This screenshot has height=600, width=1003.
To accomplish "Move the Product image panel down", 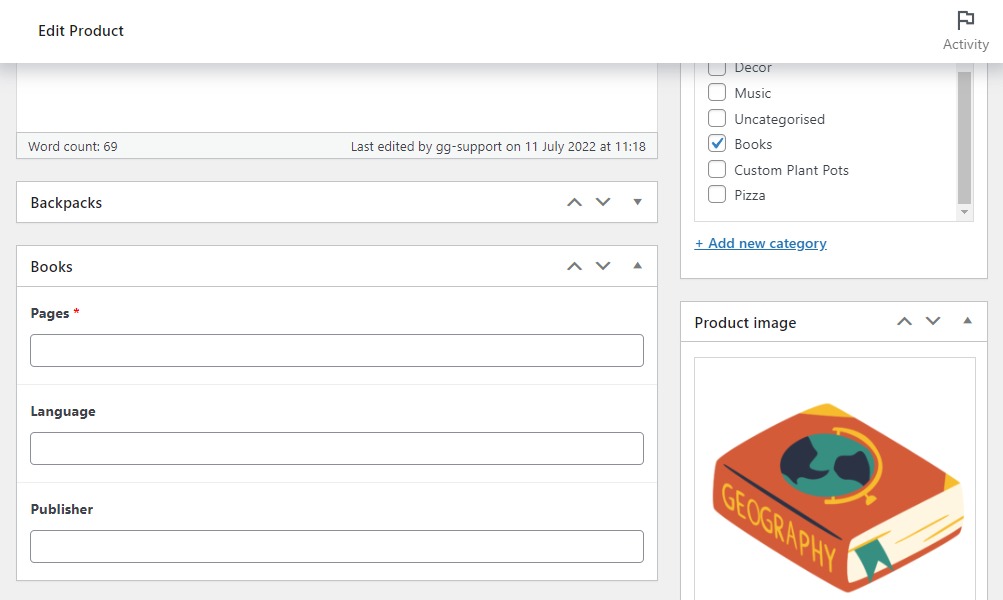I will click(933, 321).
